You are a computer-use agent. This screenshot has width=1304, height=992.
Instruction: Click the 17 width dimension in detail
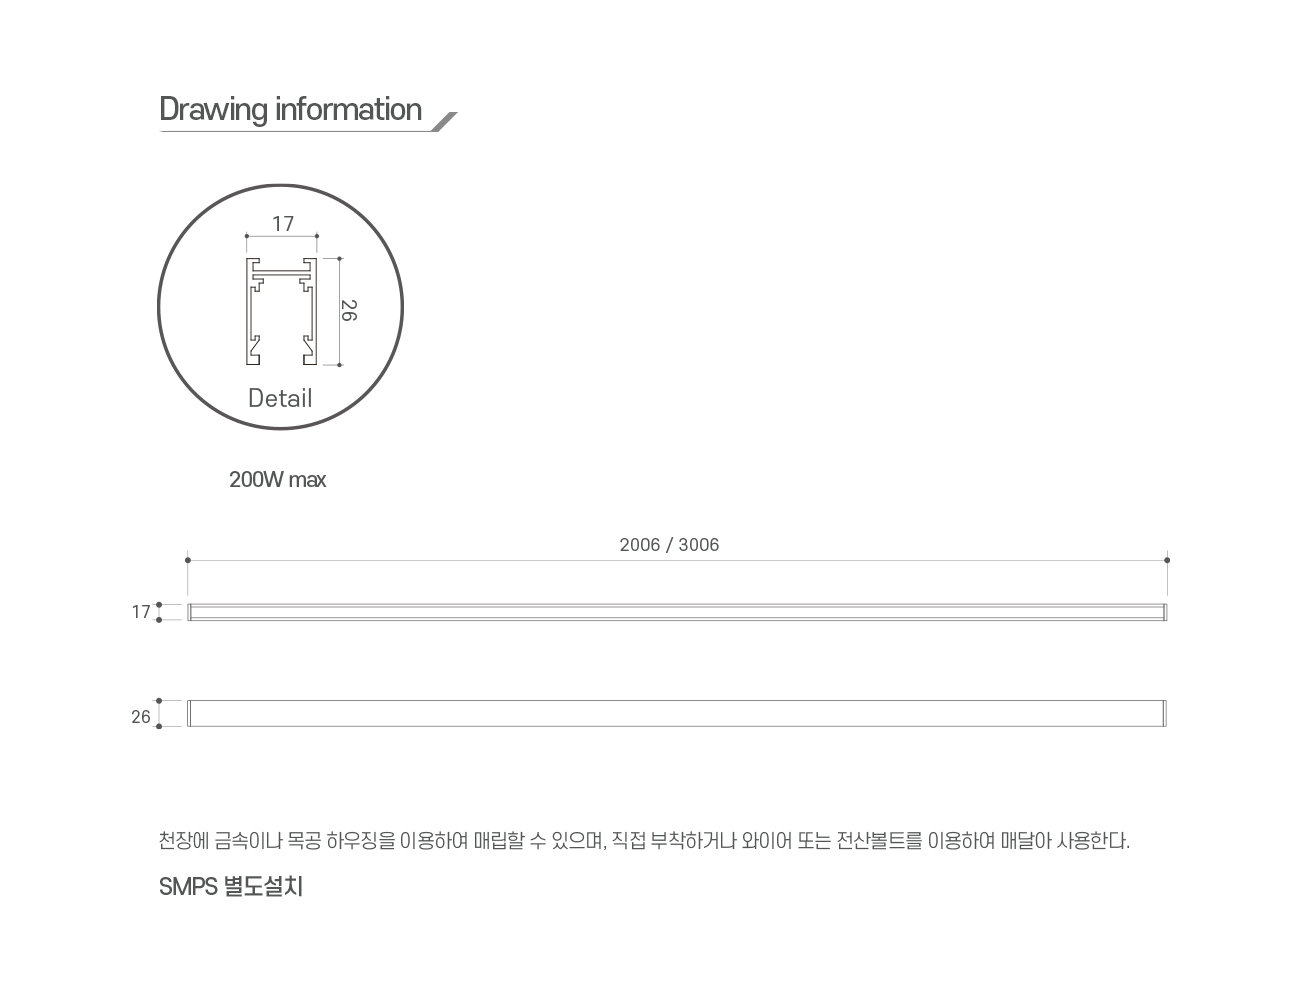pos(283,224)
